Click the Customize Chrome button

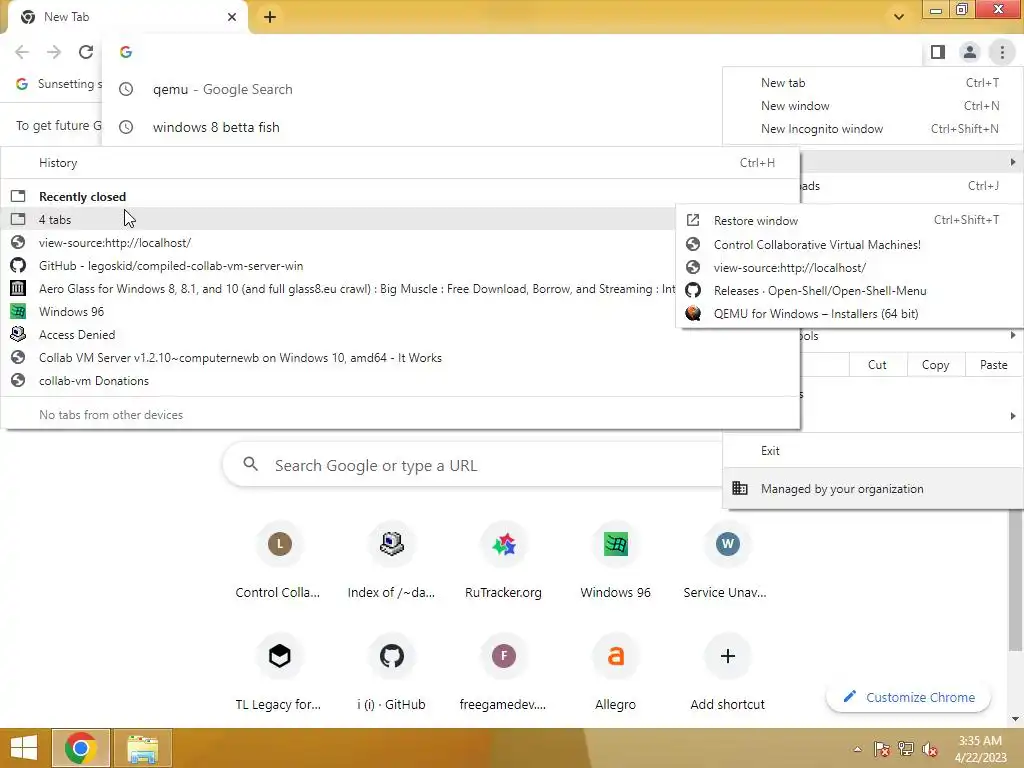click(x=908, y=697)
